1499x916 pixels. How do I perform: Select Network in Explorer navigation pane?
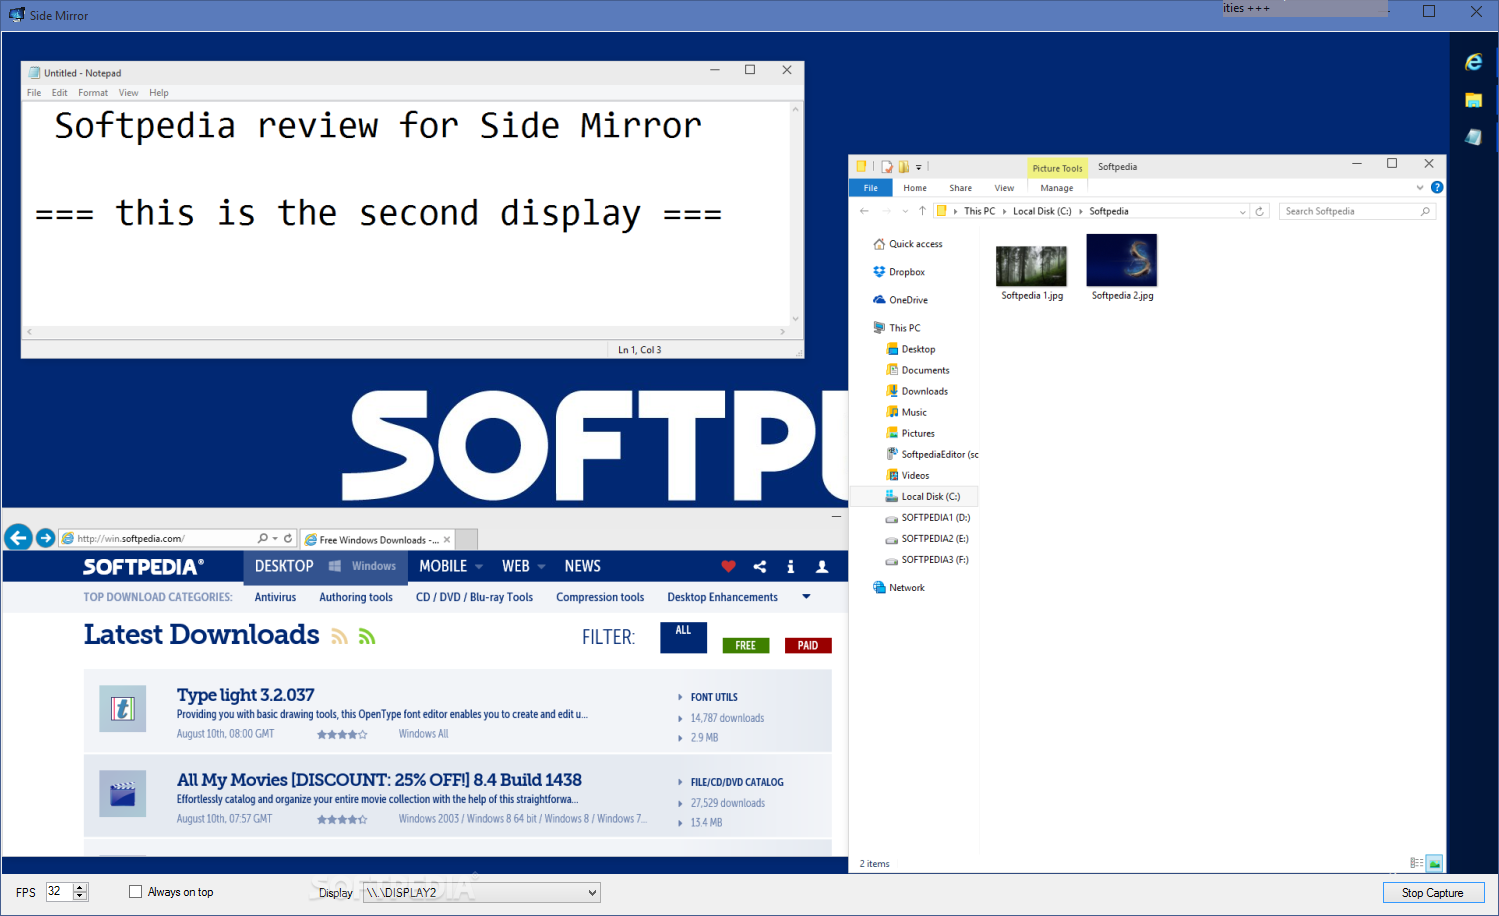point(899,588)
